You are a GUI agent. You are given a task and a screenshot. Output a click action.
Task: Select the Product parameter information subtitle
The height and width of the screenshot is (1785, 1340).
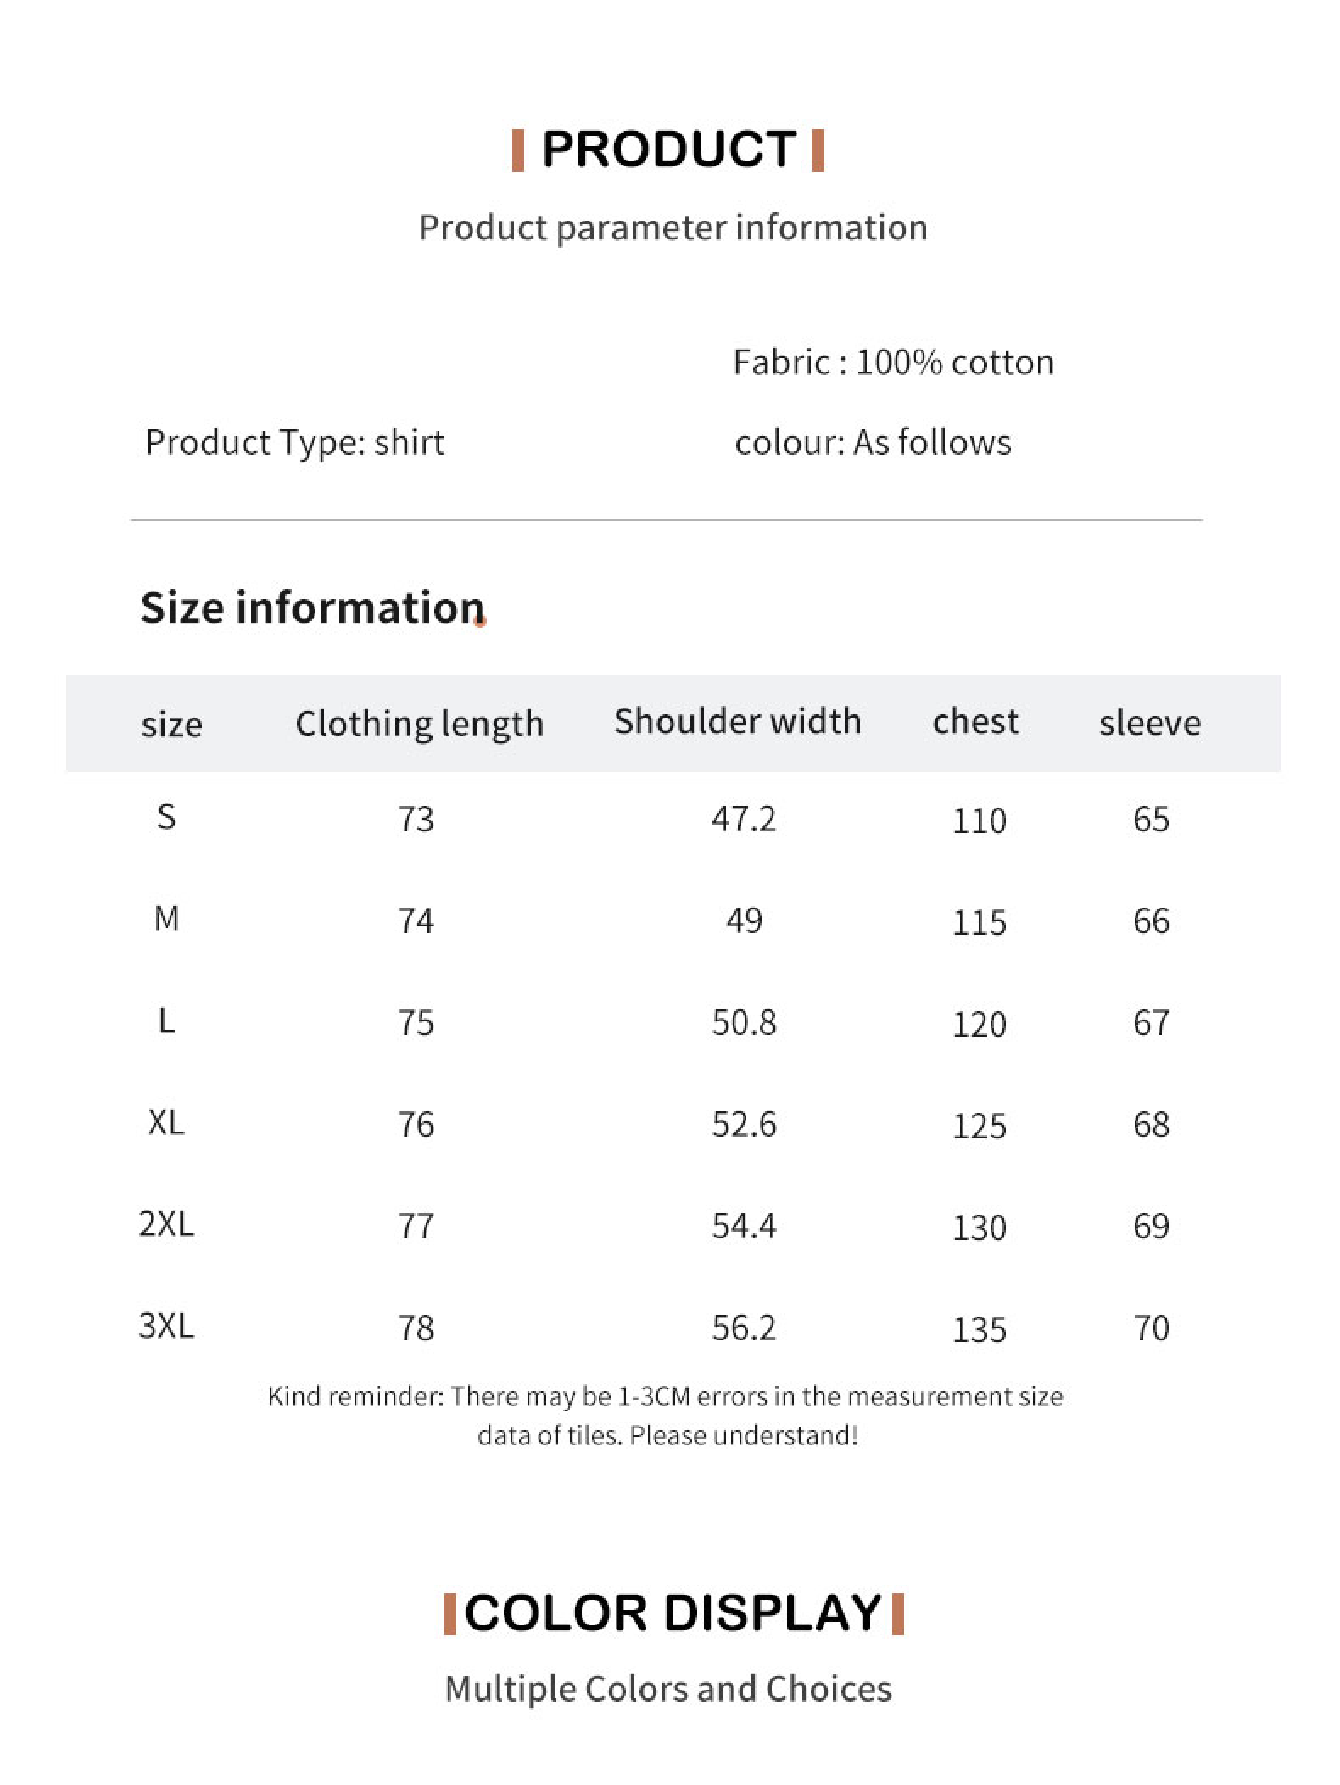pyautogui.click(x=672, y=228)
